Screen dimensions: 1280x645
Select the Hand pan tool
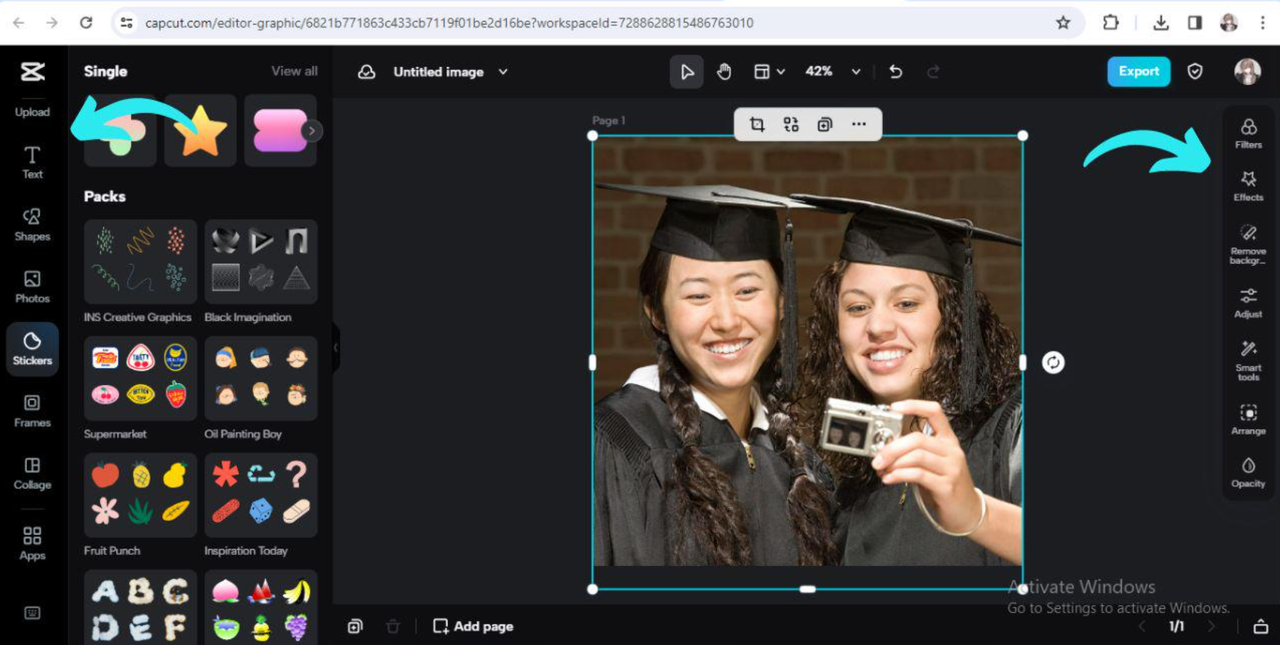[x=724, y=71]
